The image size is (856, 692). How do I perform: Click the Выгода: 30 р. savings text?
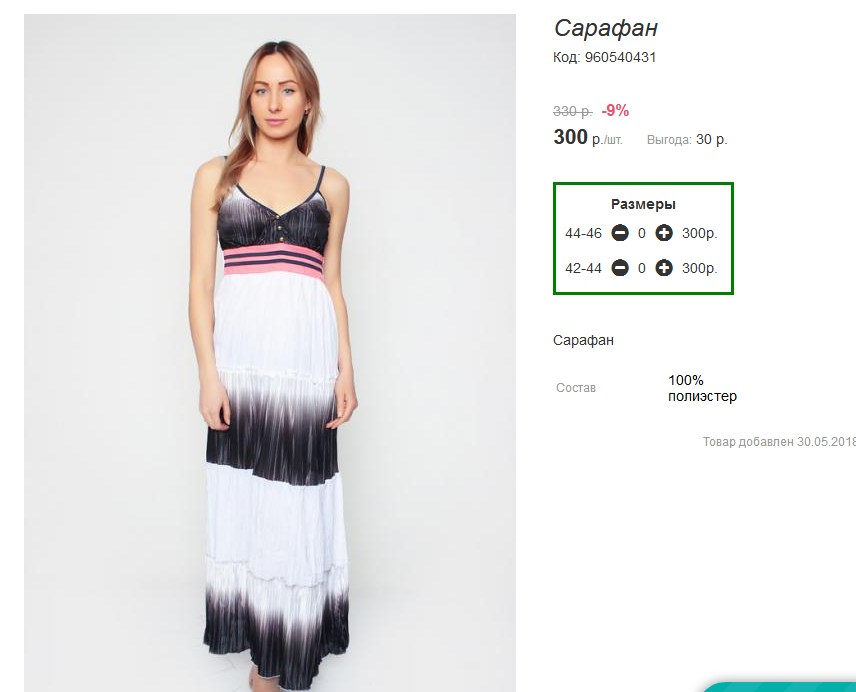coord(687,140)
